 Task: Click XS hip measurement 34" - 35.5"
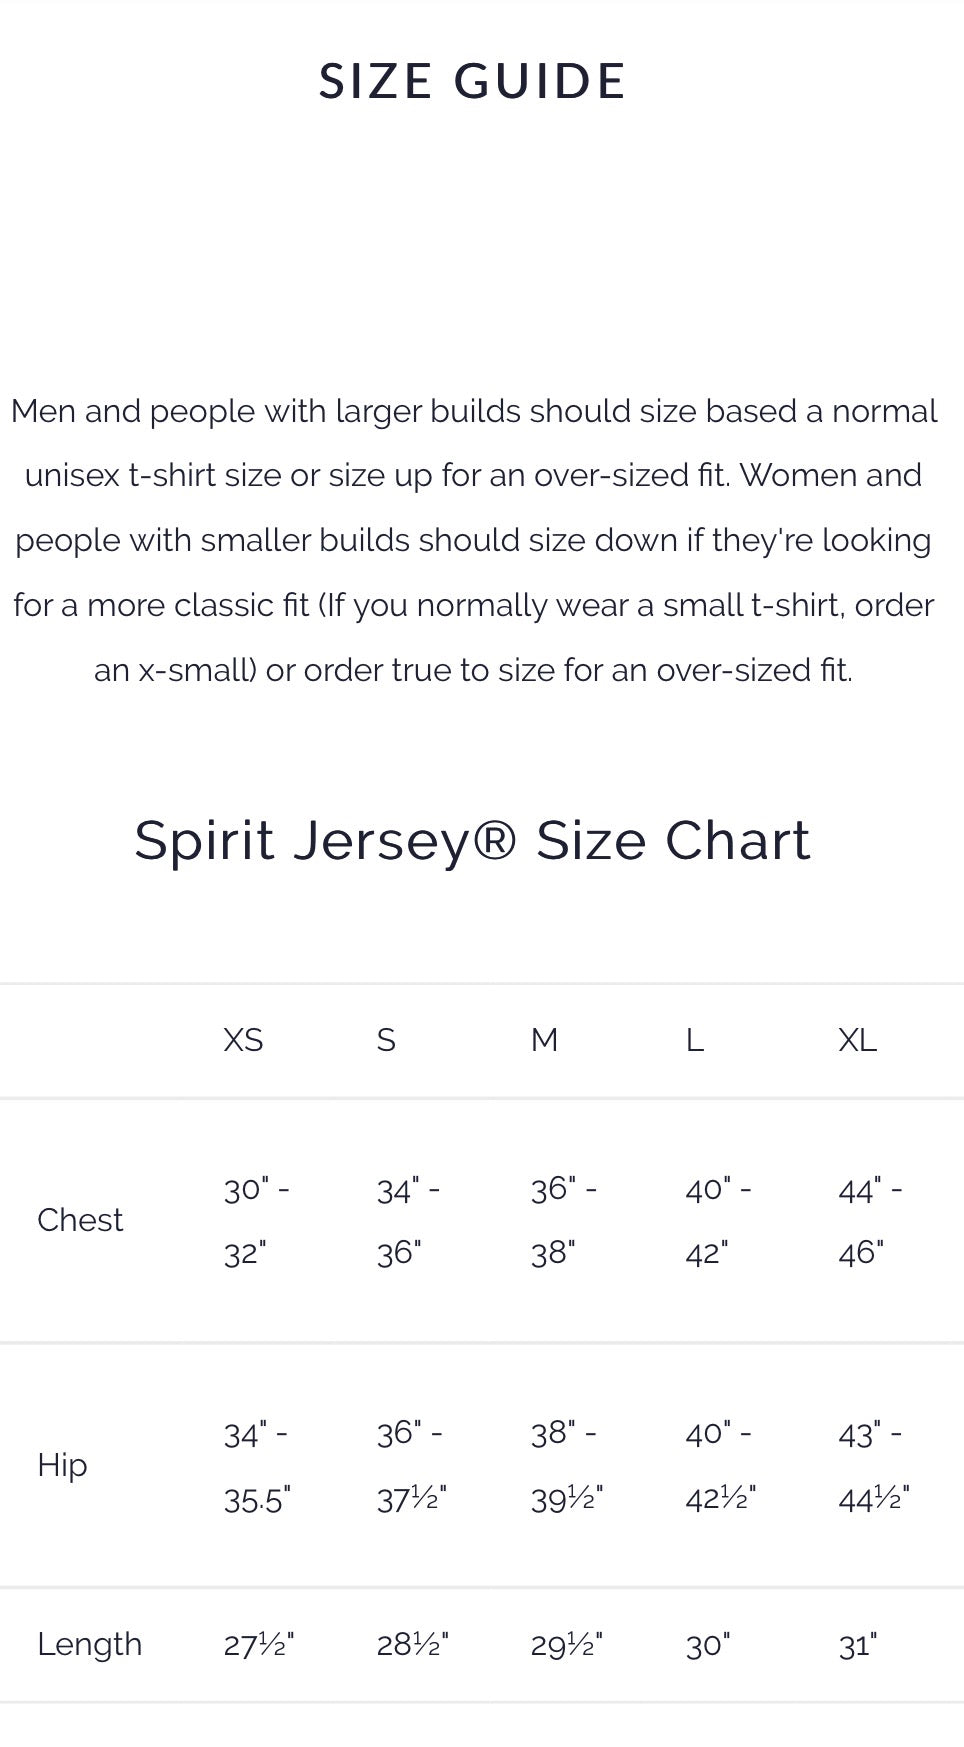pyautogui.click(x=256, y=1465)
